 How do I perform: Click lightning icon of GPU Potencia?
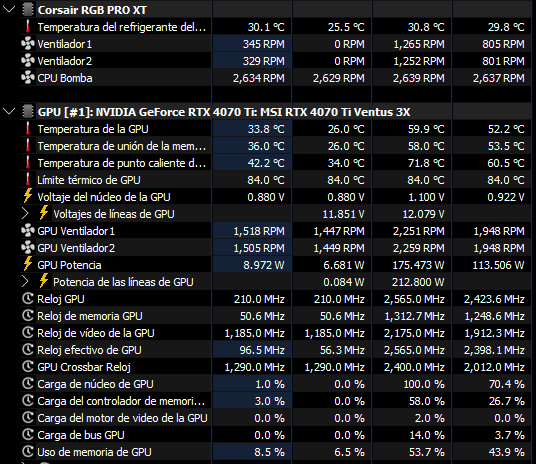[28, 264]
